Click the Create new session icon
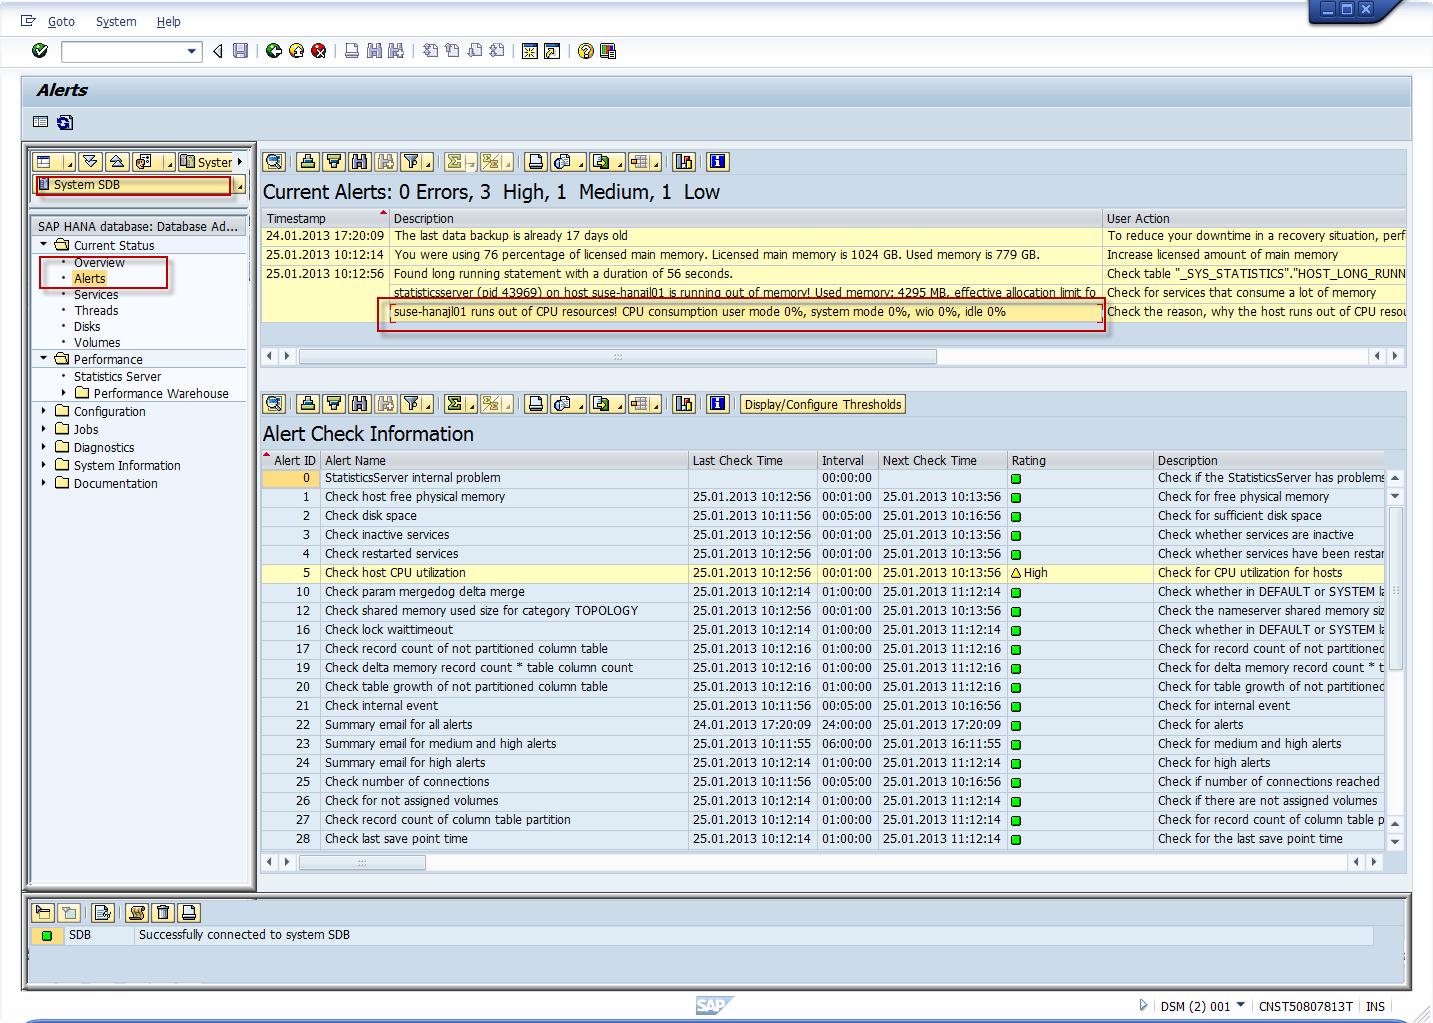 529,51
